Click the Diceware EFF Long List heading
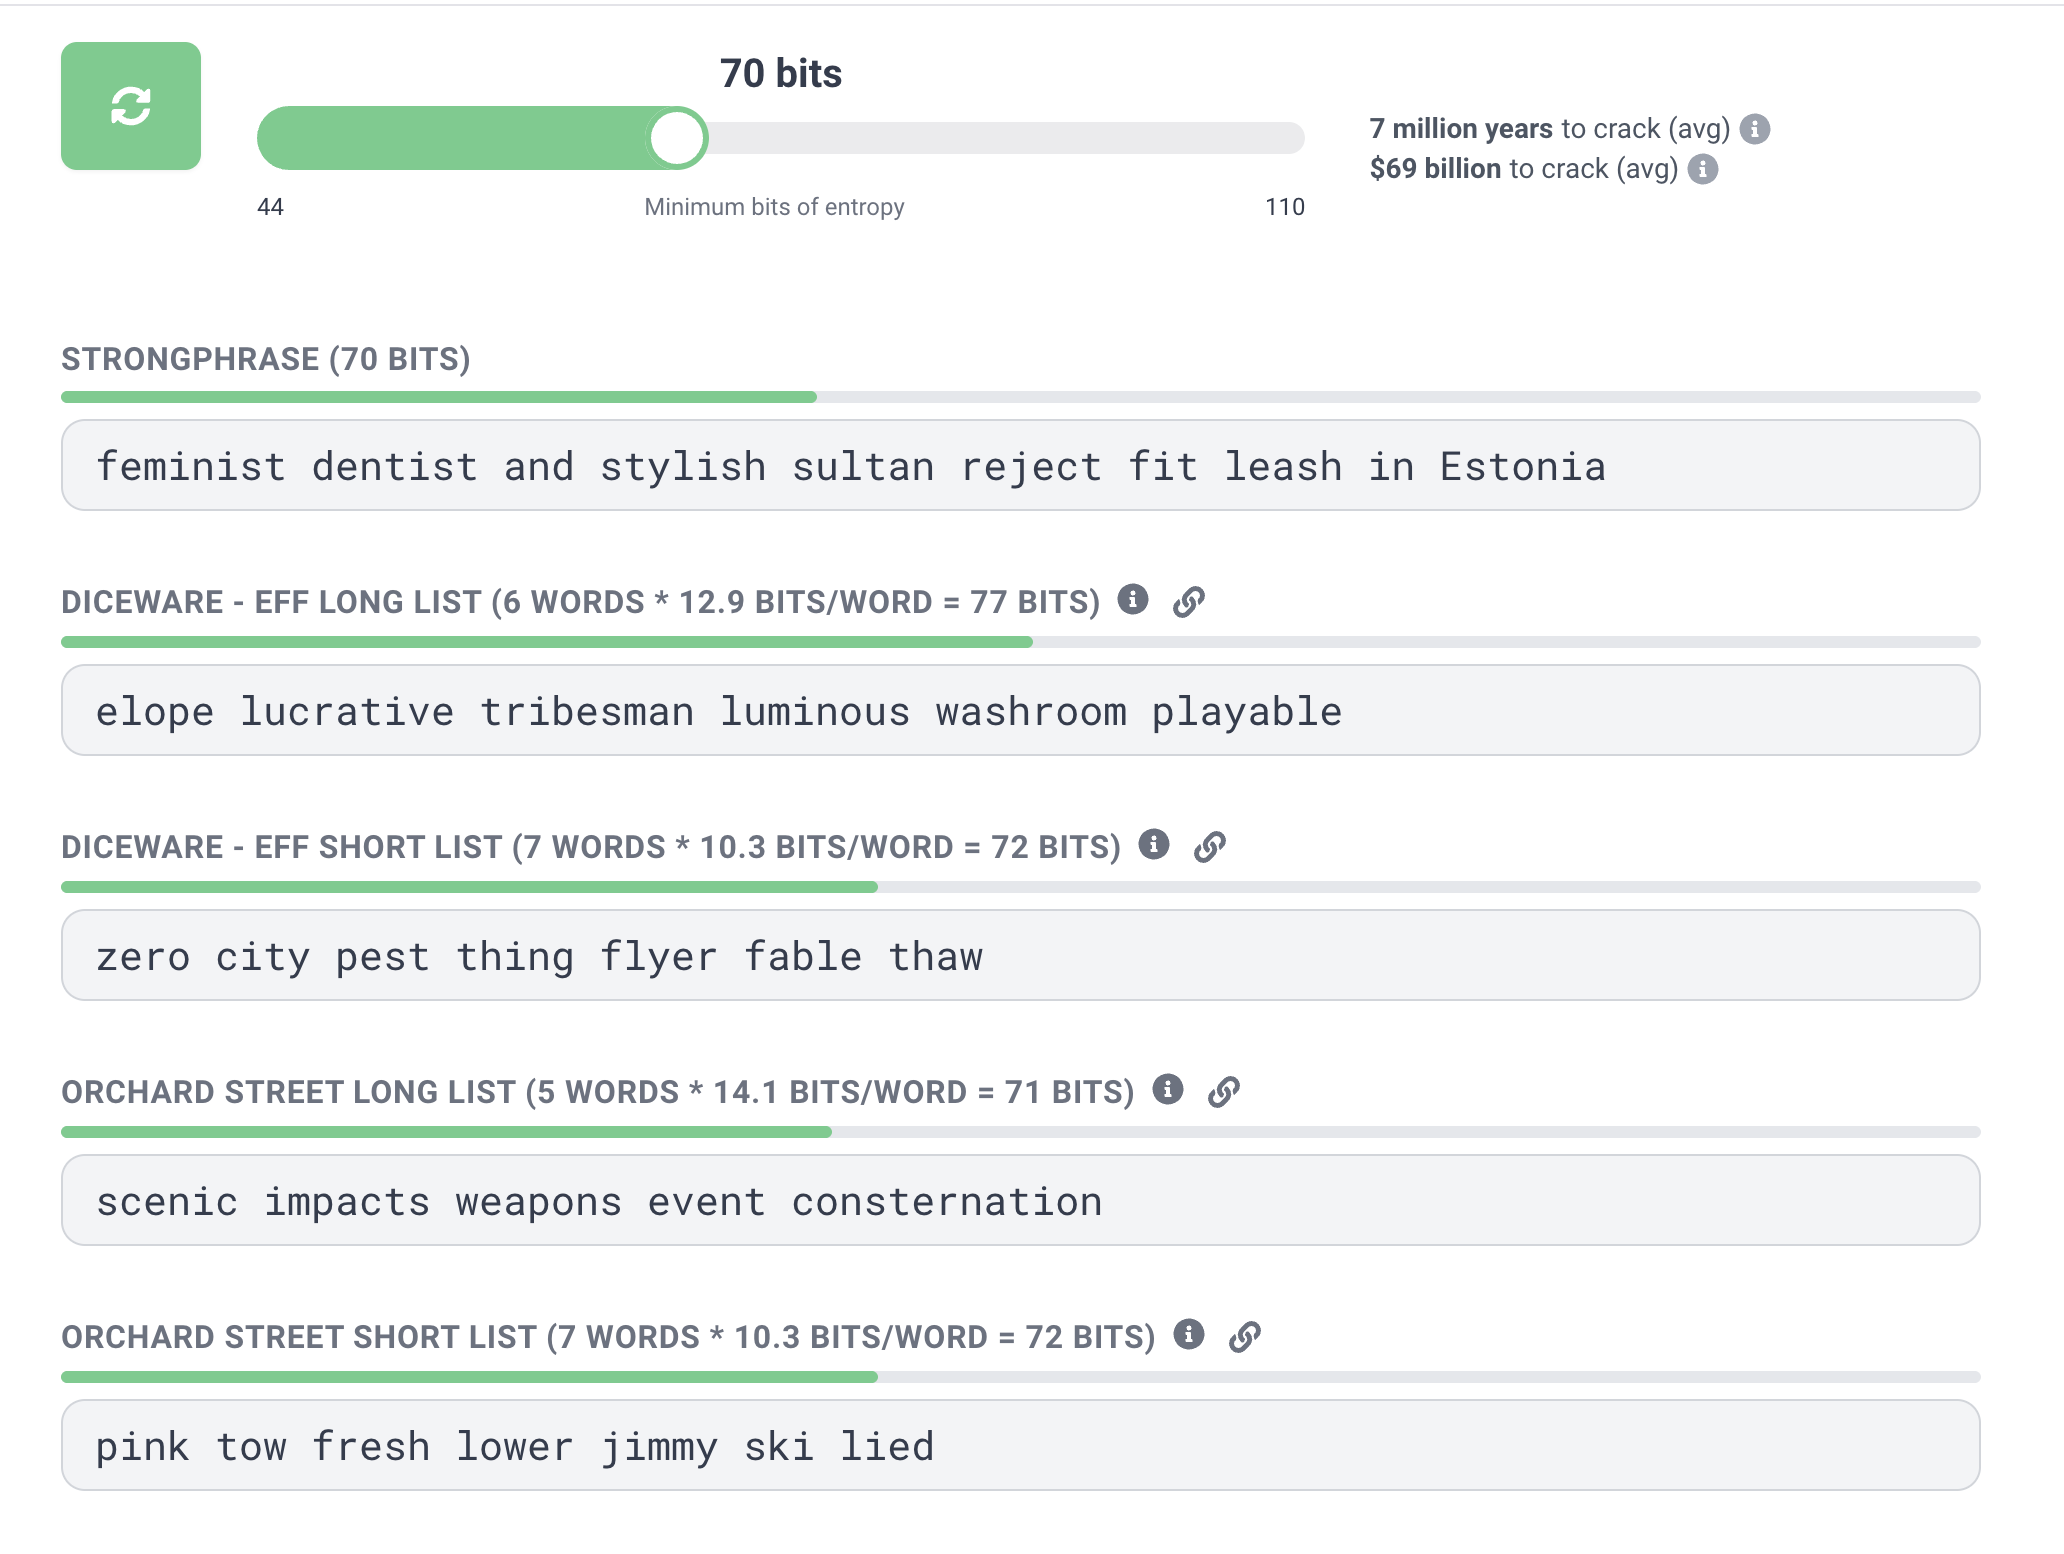The height and width of the screenshot is (1554, 2064). [581, 602]
